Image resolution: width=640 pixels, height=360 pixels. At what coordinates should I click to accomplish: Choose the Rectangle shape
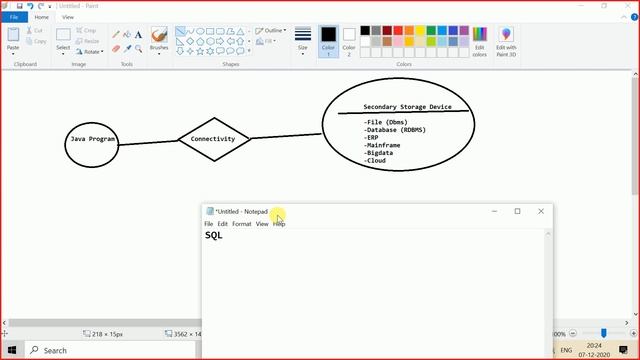210,31
